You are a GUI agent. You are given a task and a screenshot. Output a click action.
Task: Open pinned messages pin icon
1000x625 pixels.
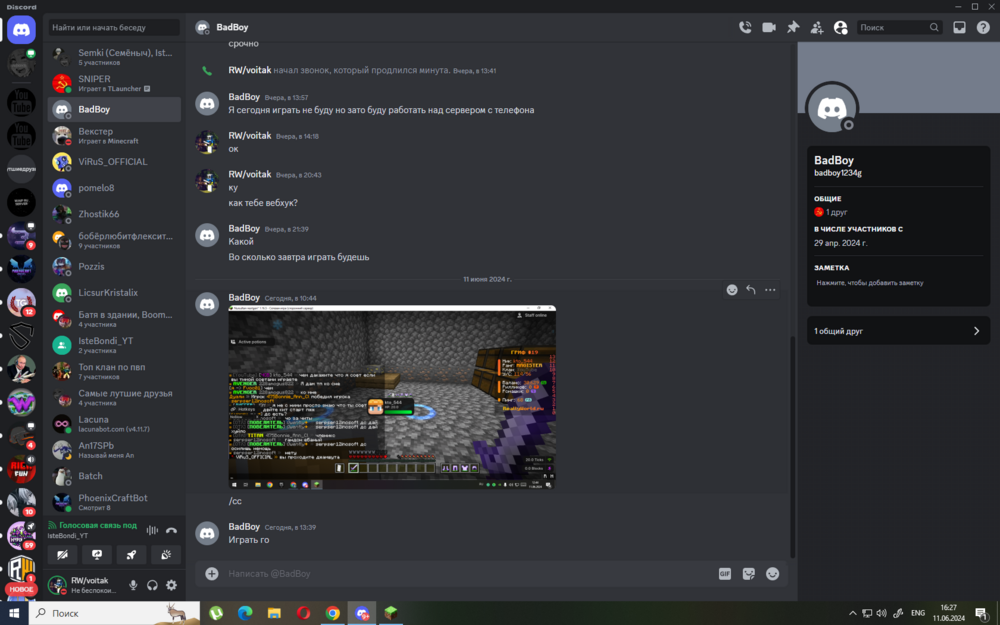tap(793, 27)
